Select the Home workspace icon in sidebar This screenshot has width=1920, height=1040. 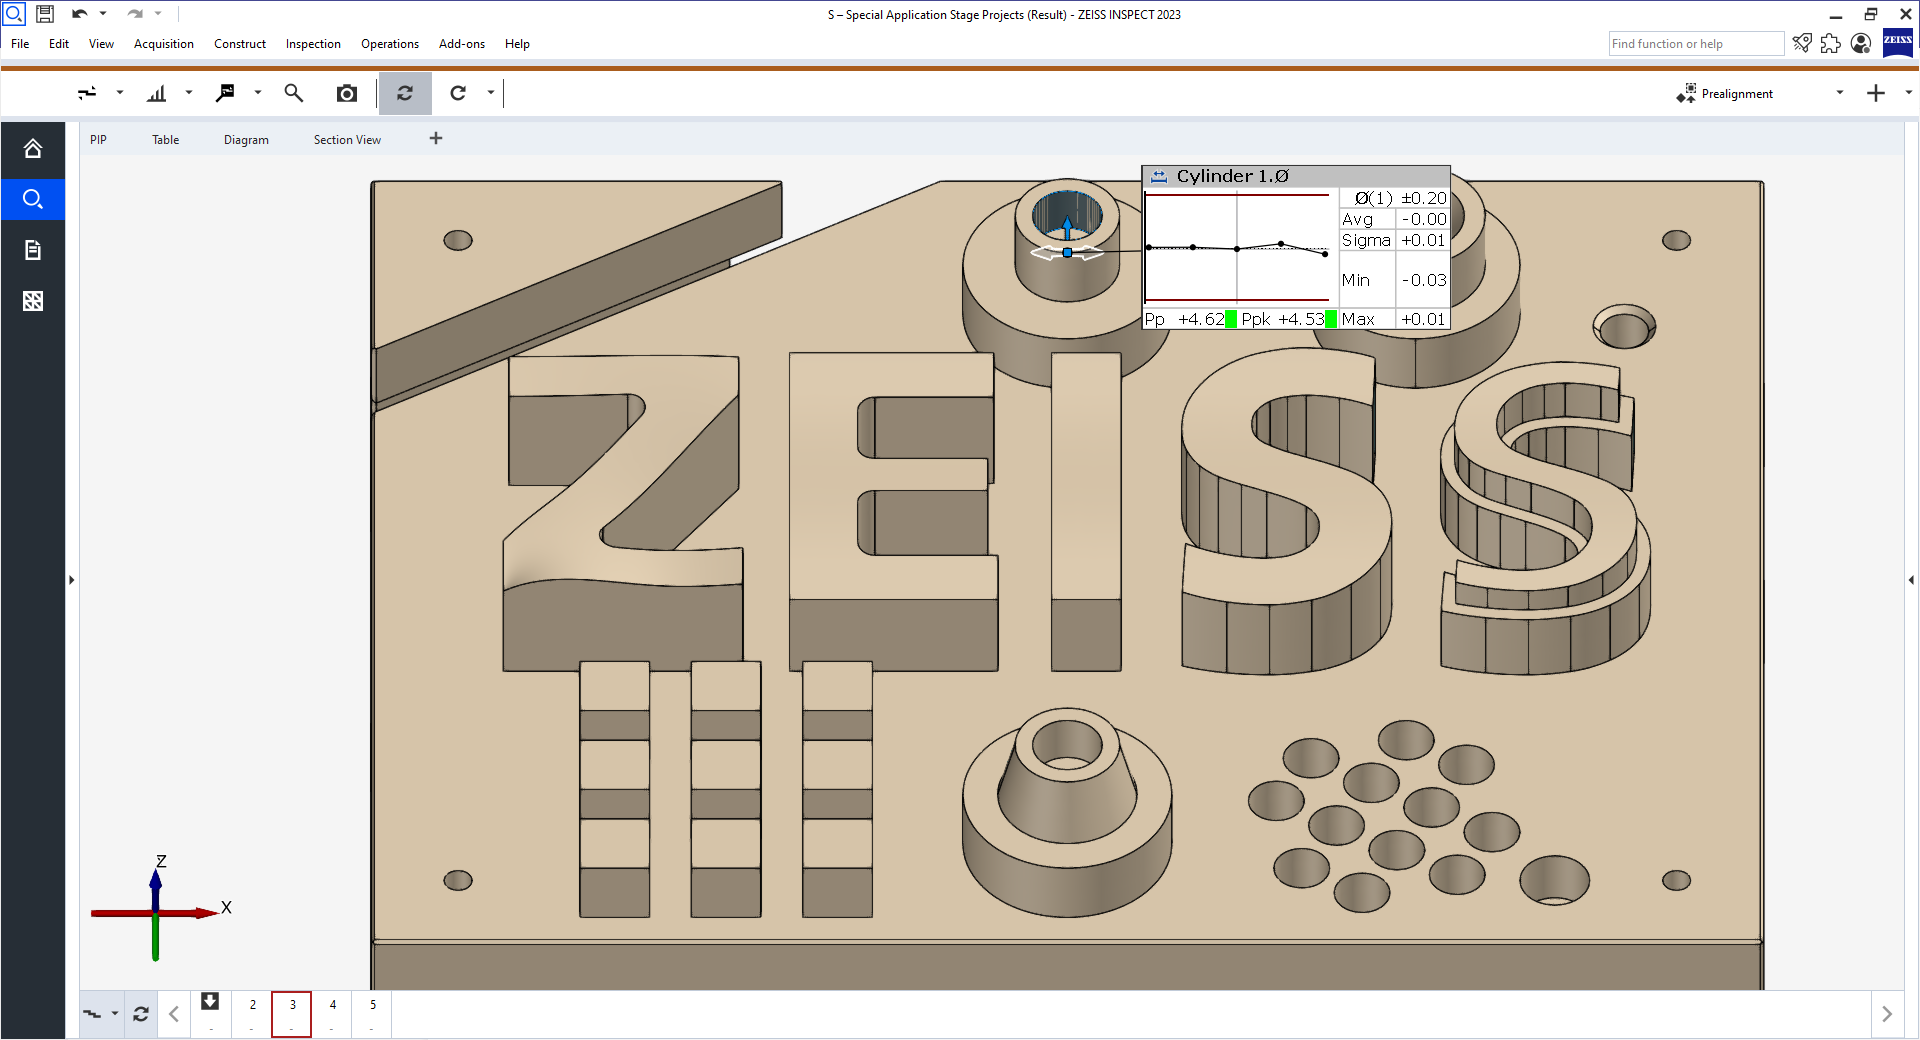(x=33, y=148)
